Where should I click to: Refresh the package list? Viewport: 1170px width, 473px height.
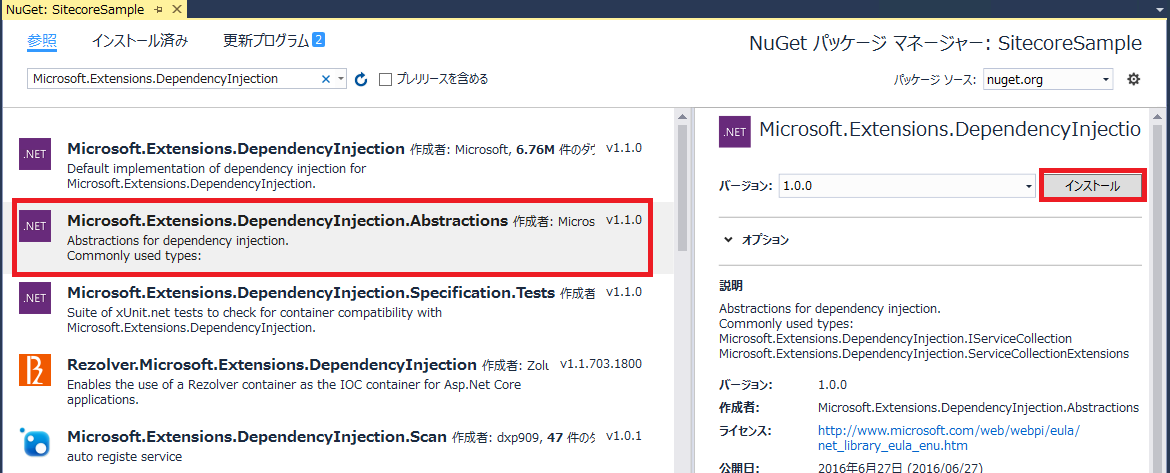tap(362, 79)
